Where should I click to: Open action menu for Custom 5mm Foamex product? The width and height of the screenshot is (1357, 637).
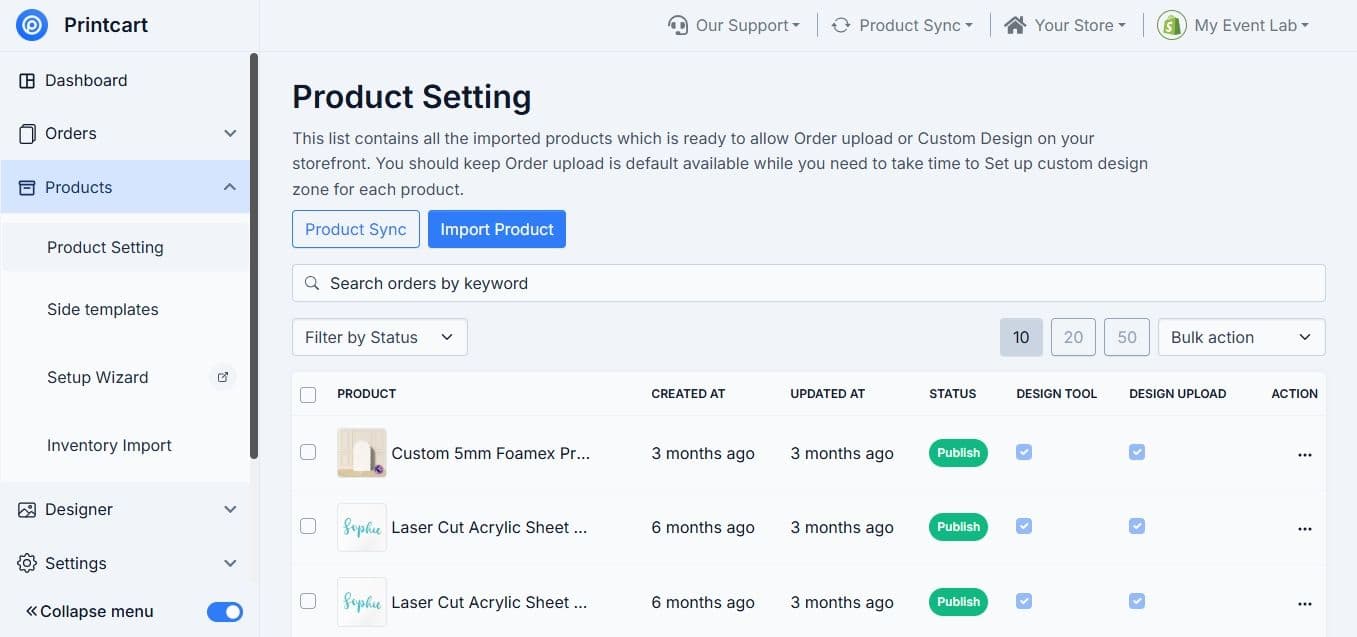pyautogui.click(x=1304, y=454)
